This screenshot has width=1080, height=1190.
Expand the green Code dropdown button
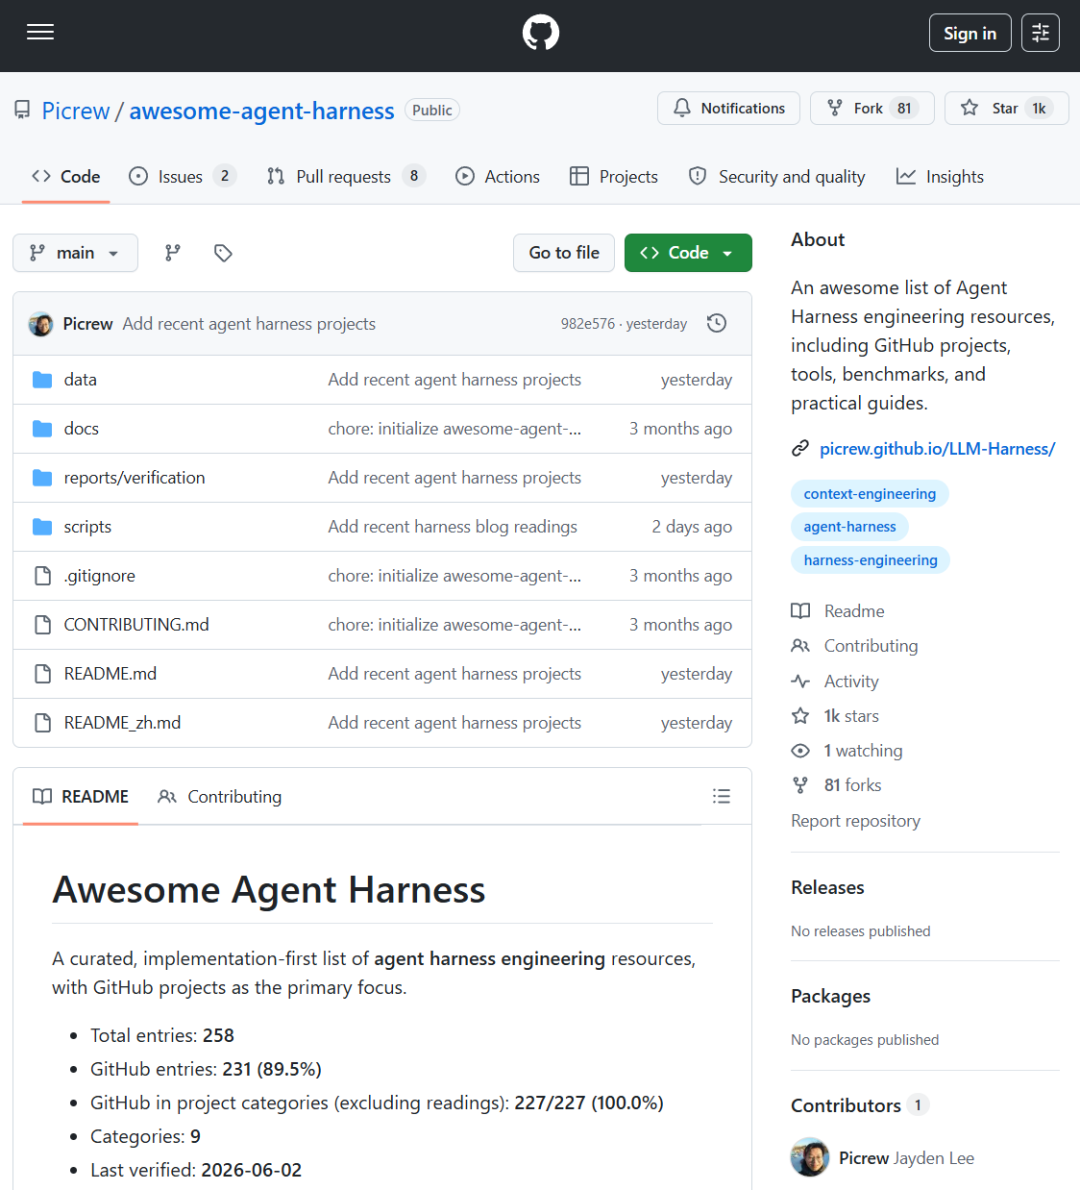click(688, 253)
